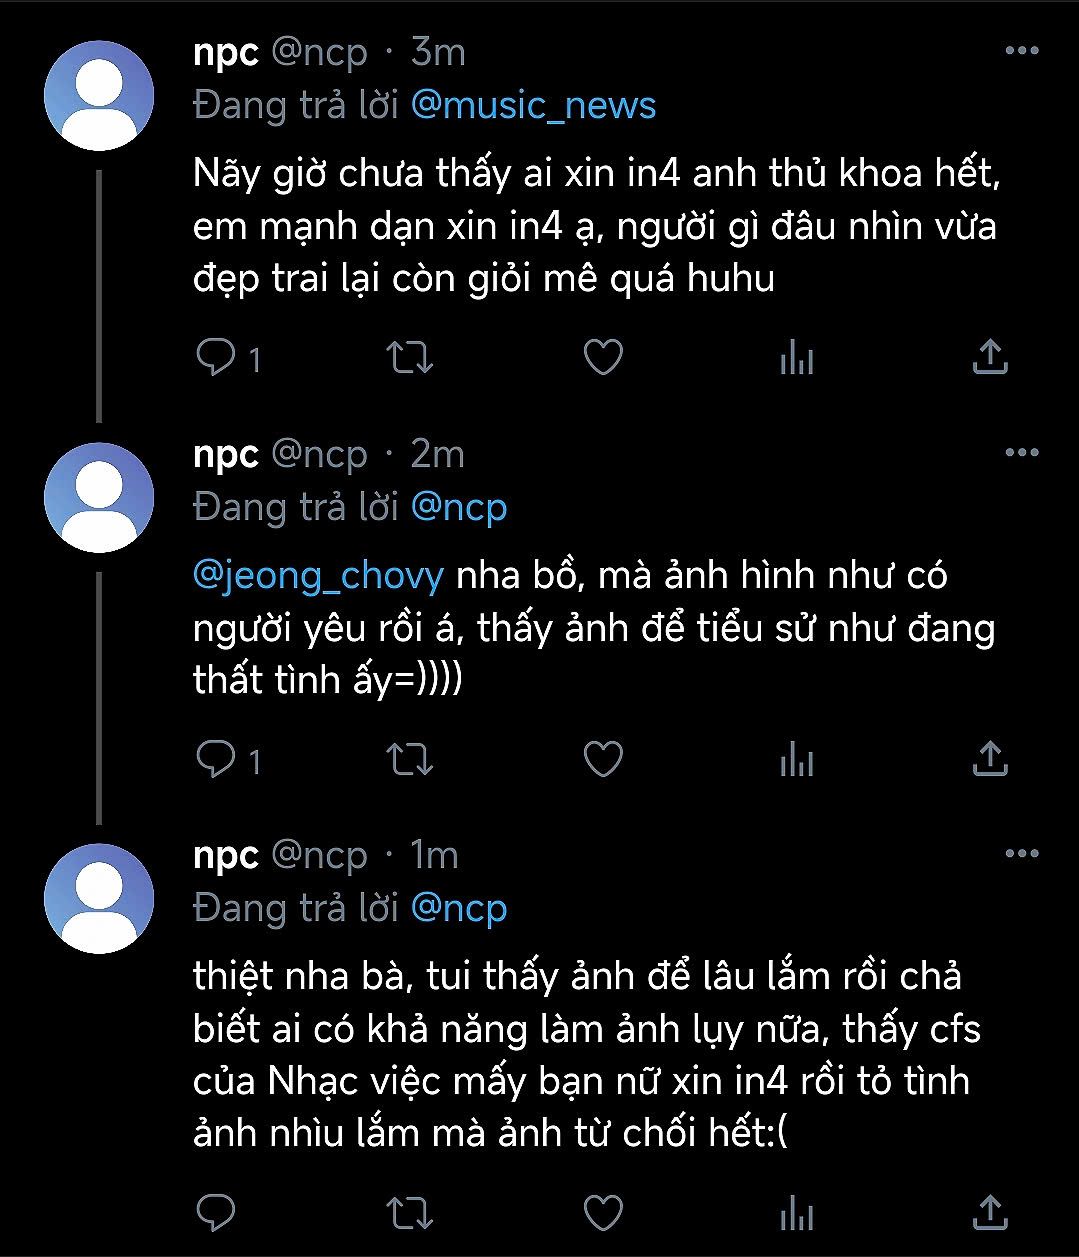
Task: Share the tweet posted 2m ago
Action: [990, 759]
